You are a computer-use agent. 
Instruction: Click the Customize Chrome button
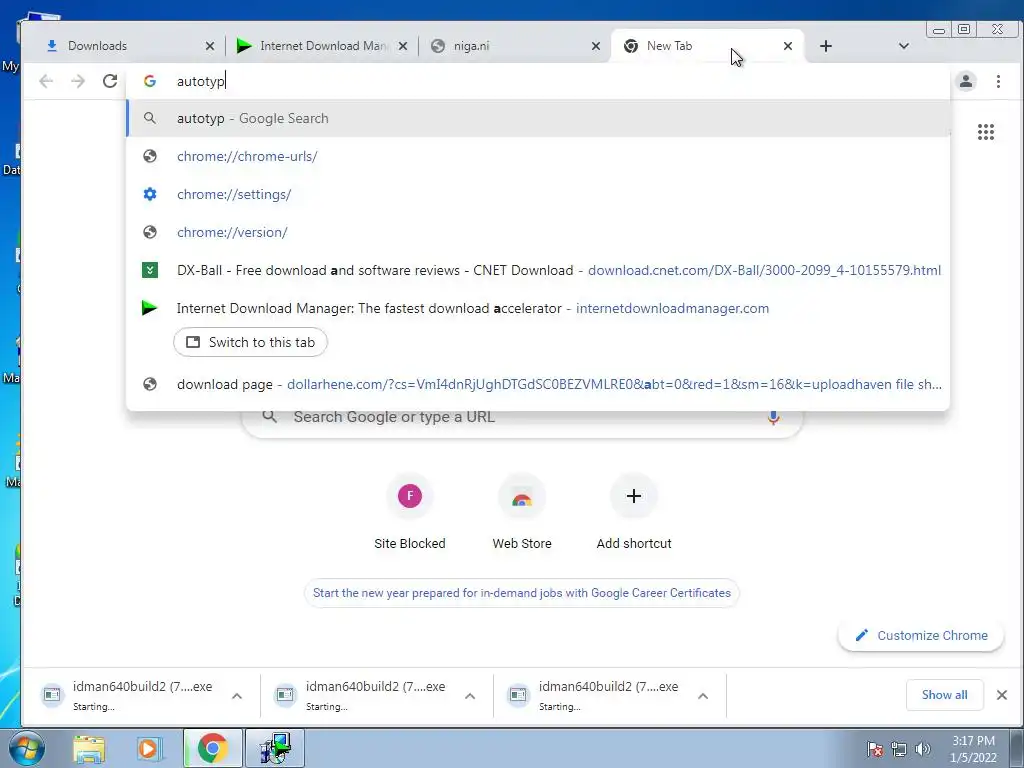[921, 635]
